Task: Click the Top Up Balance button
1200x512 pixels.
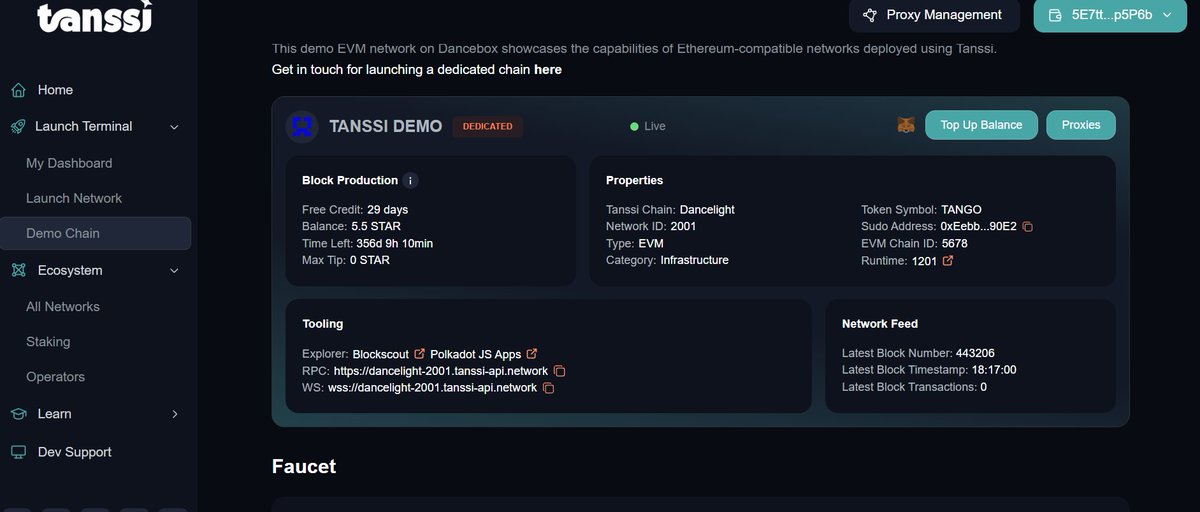Action: (x=981, y=125)
